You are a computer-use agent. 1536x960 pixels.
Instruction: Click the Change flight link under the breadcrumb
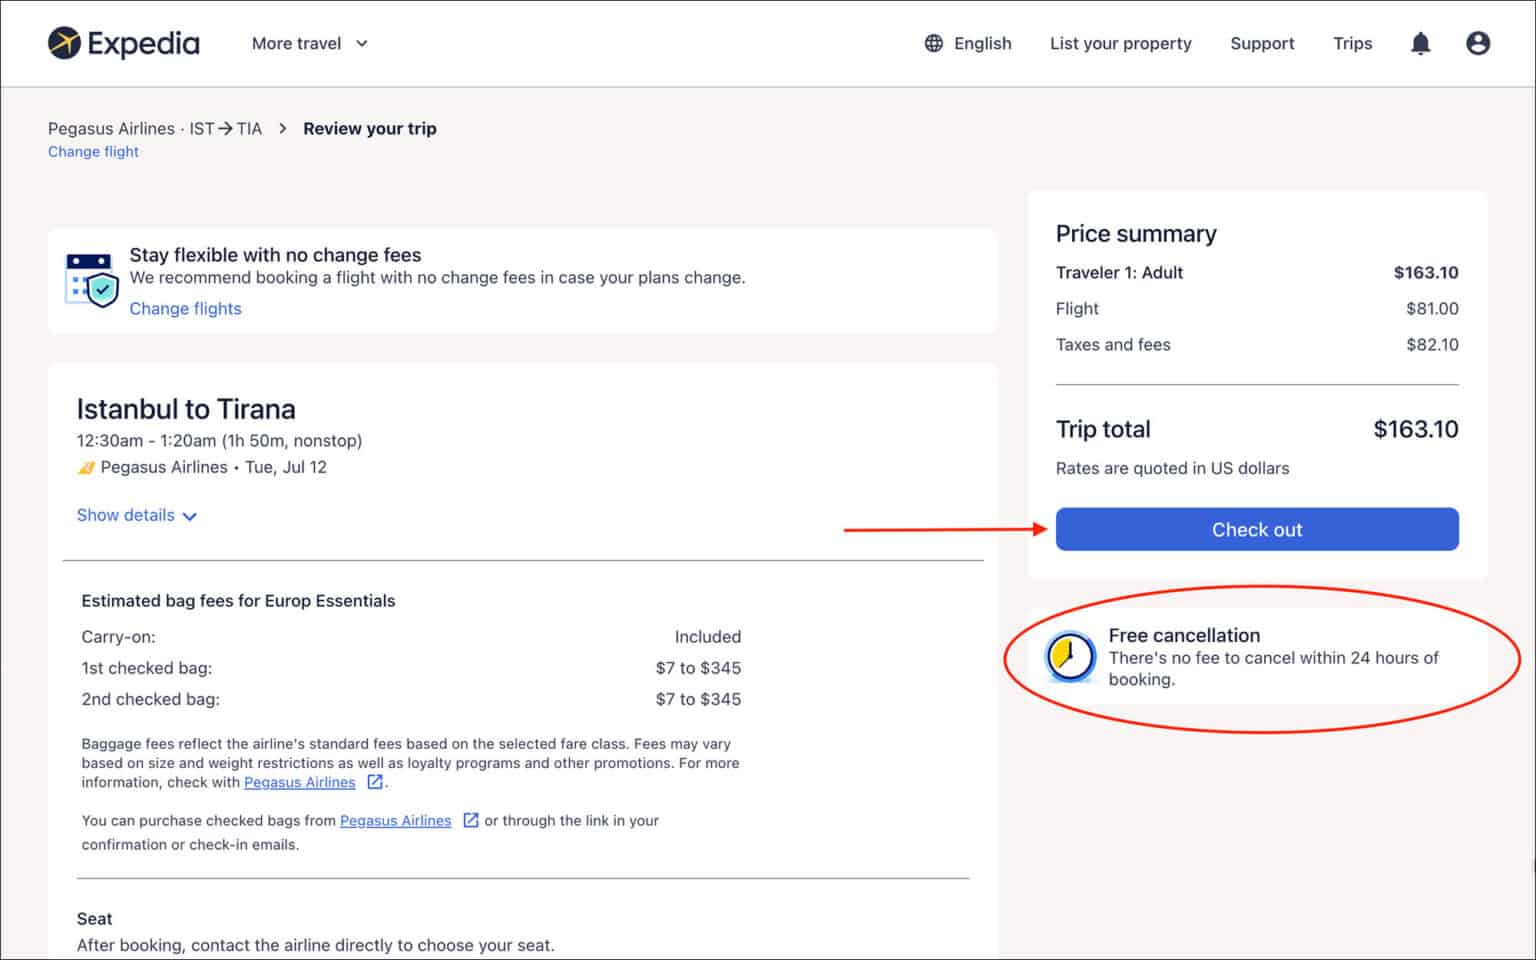[93, 151]
